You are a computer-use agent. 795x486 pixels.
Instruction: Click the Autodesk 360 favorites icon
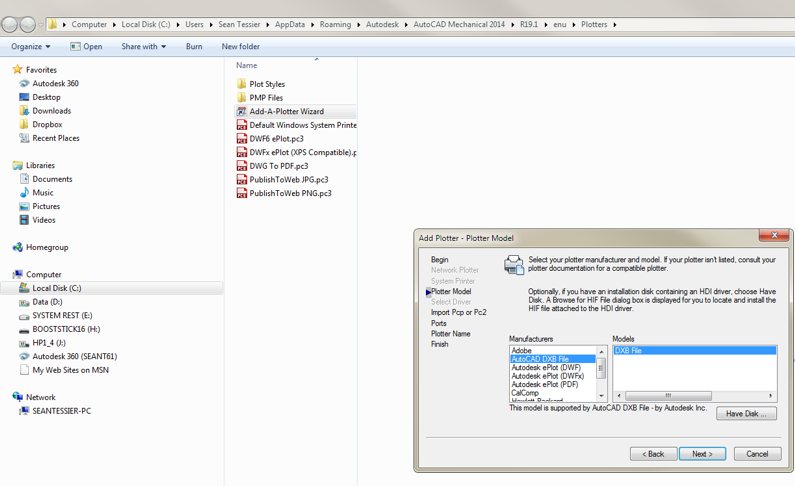(24, 84)
